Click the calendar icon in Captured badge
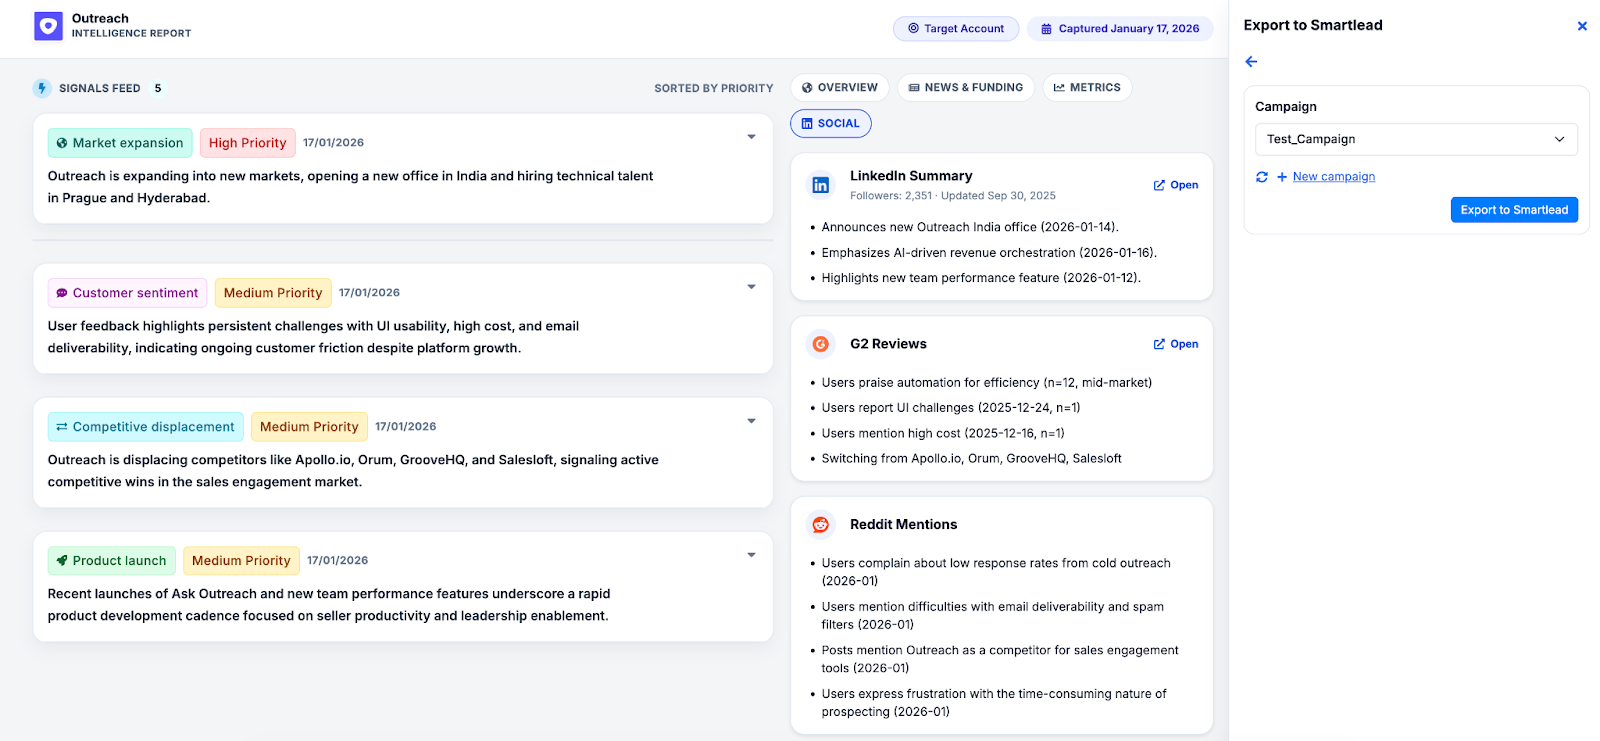Image resolution: width=1600 pixels, height=741 pixels. click(1046, 29)
